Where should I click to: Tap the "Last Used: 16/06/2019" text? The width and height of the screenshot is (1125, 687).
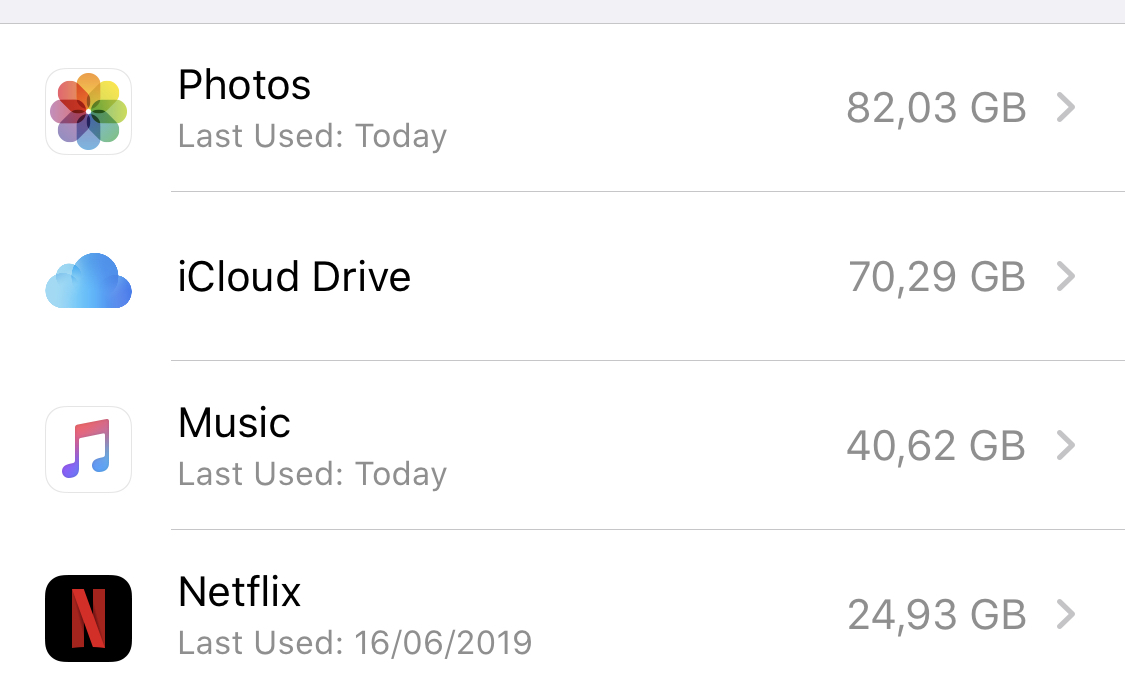pos(354,643)
